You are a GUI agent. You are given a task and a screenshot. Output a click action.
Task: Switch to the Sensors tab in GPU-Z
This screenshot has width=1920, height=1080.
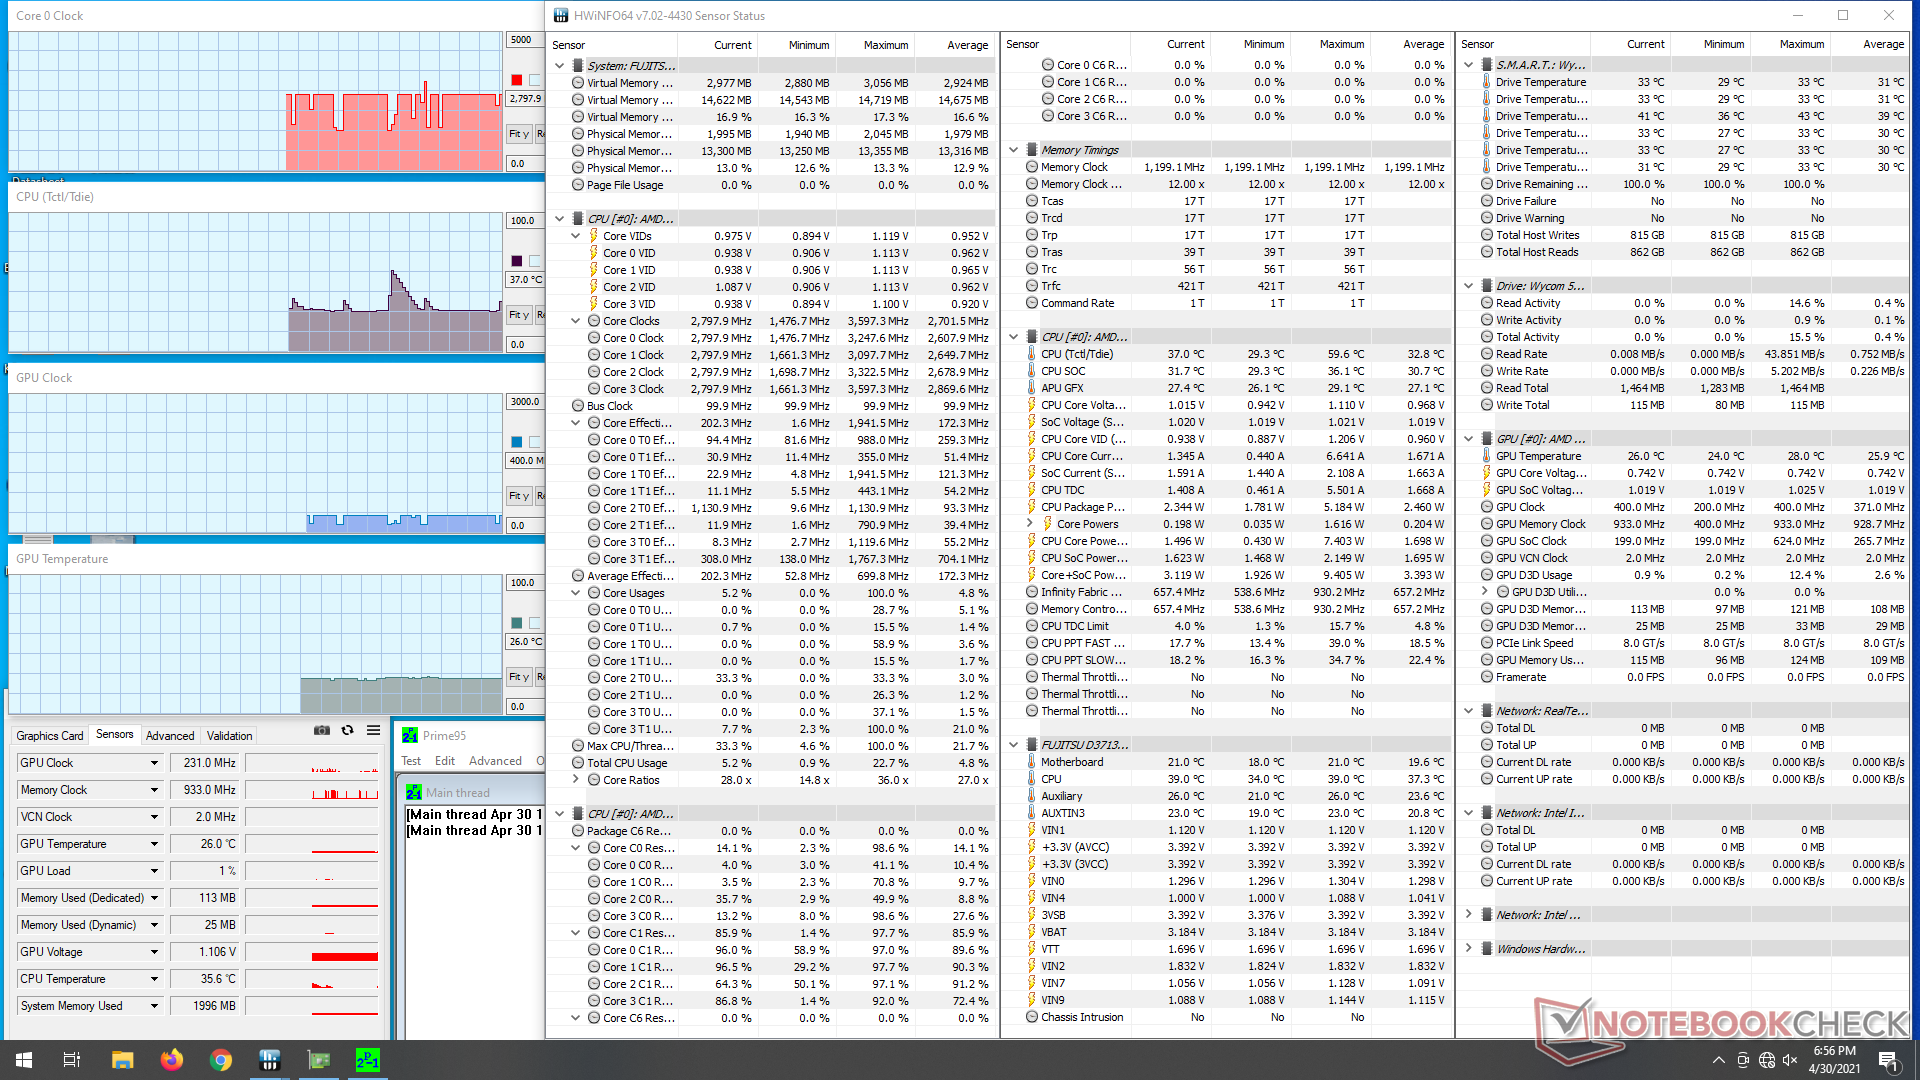coord(114,734)
